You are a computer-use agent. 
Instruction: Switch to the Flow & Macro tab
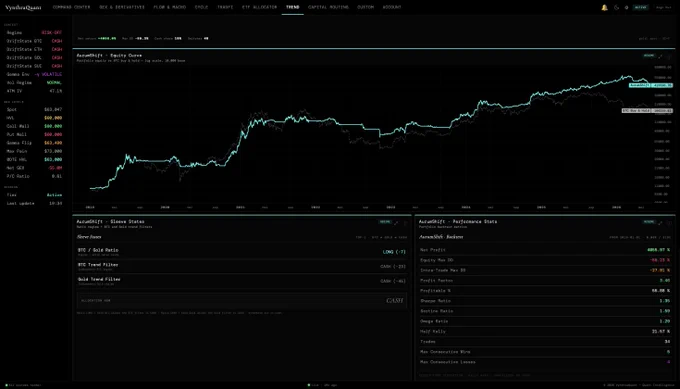[170, 7]
